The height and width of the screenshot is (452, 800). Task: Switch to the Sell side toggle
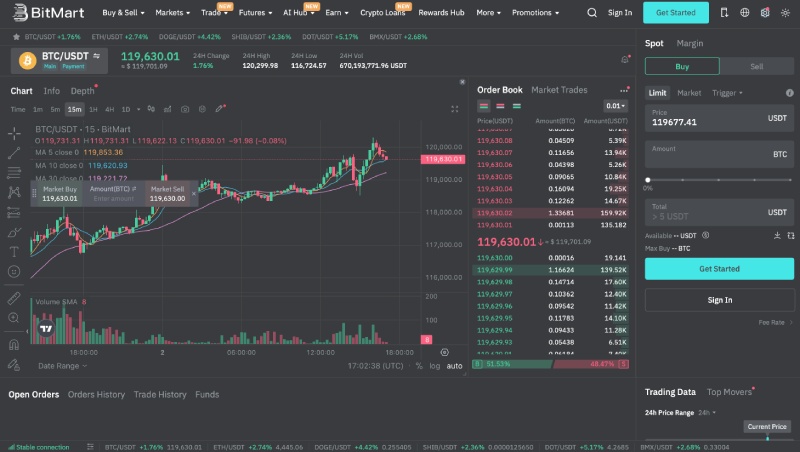[756, 66]
